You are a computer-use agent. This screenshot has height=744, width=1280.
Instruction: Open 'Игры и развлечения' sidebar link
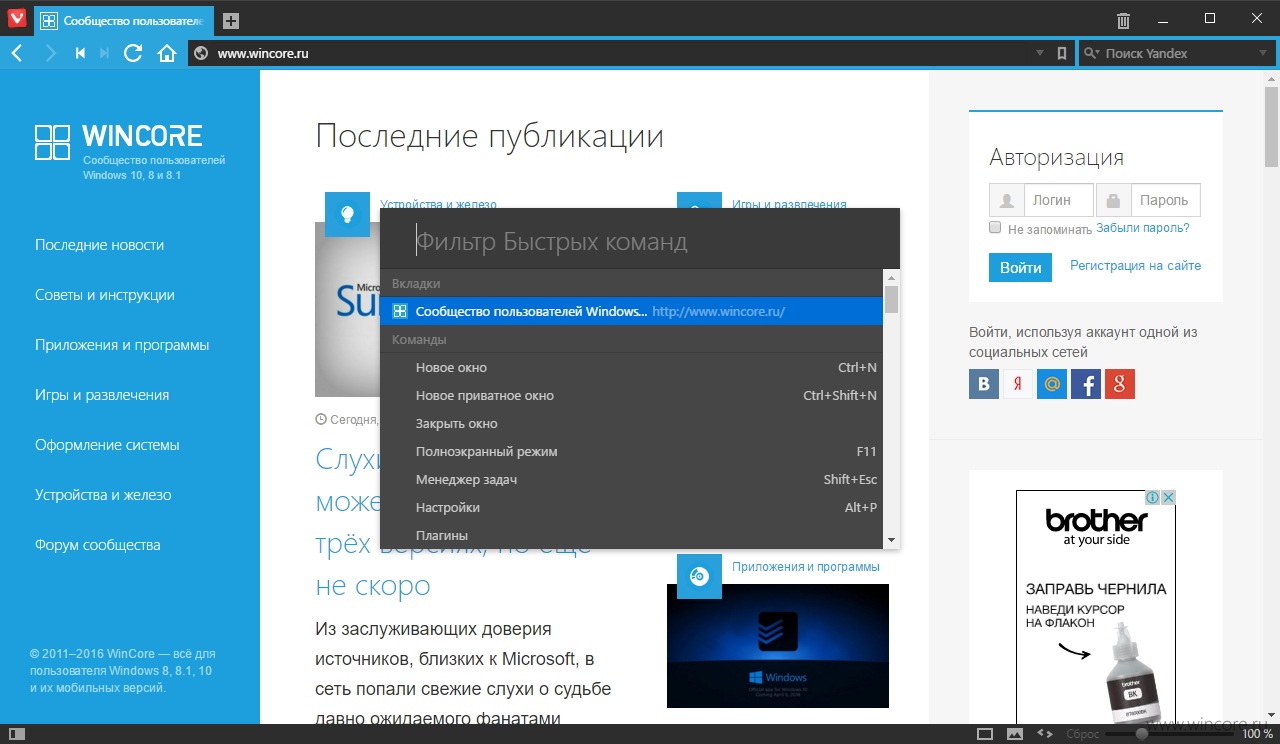tap(102, 395)
